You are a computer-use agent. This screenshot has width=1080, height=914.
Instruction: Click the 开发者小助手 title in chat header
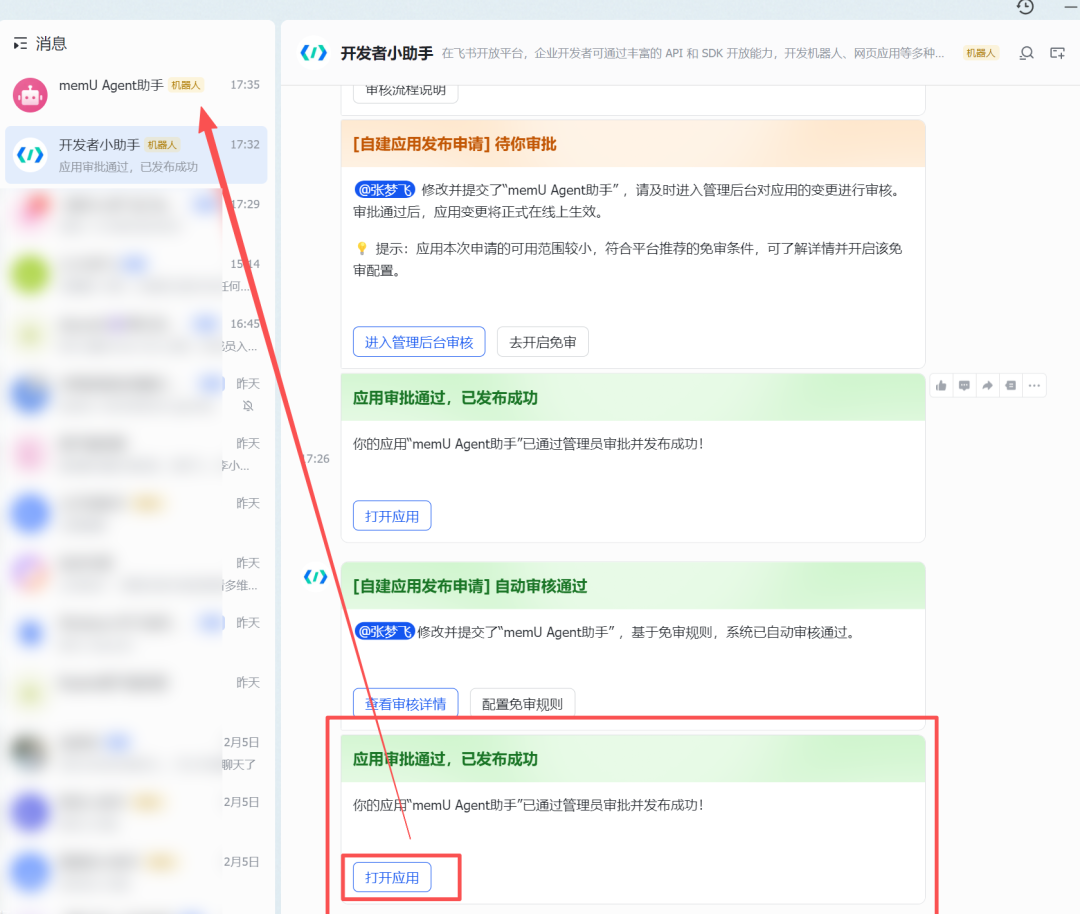[386, 53]
